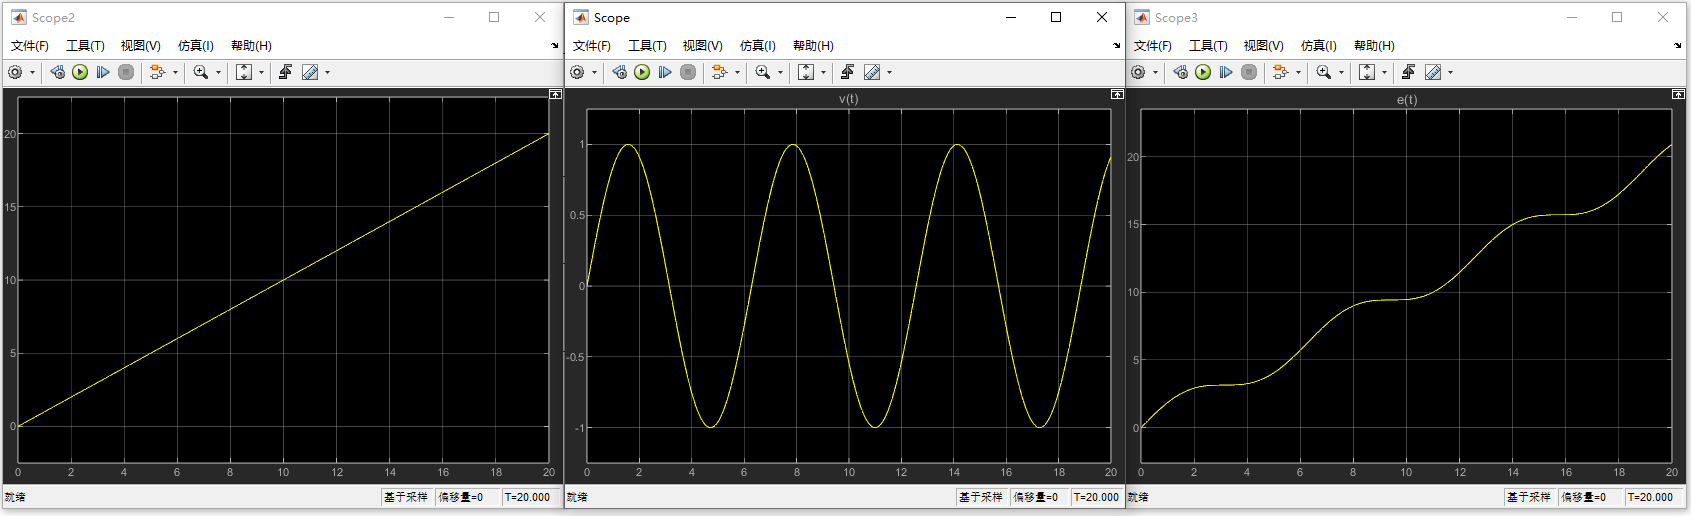
Task: Click step forward icon in Scope3 toolbar
Action: coord(1226,72)
